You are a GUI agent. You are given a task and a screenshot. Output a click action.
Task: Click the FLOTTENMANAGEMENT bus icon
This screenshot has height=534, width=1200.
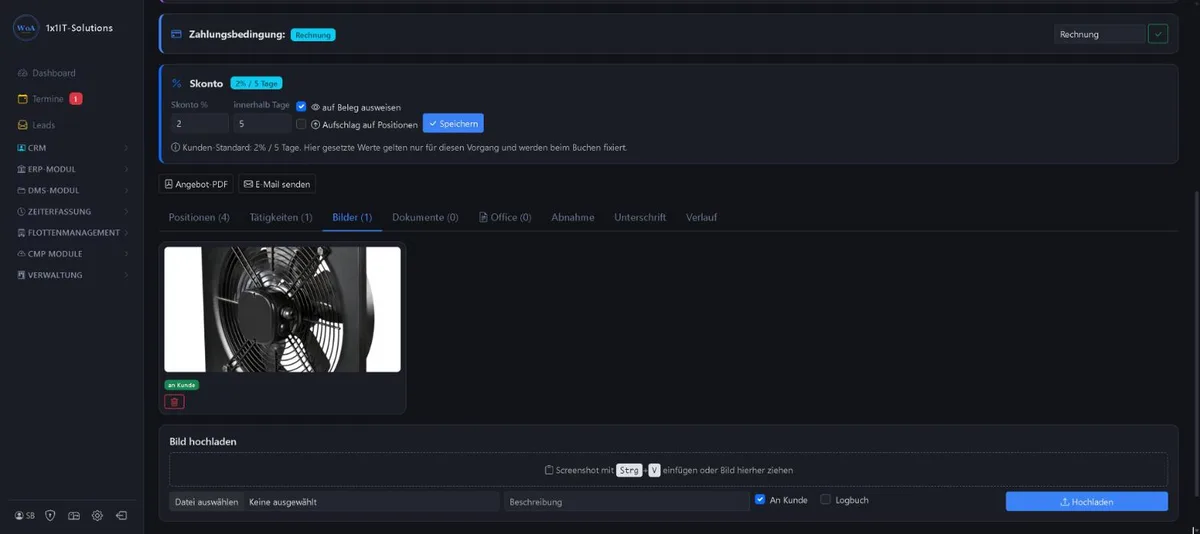coord(21,233)
